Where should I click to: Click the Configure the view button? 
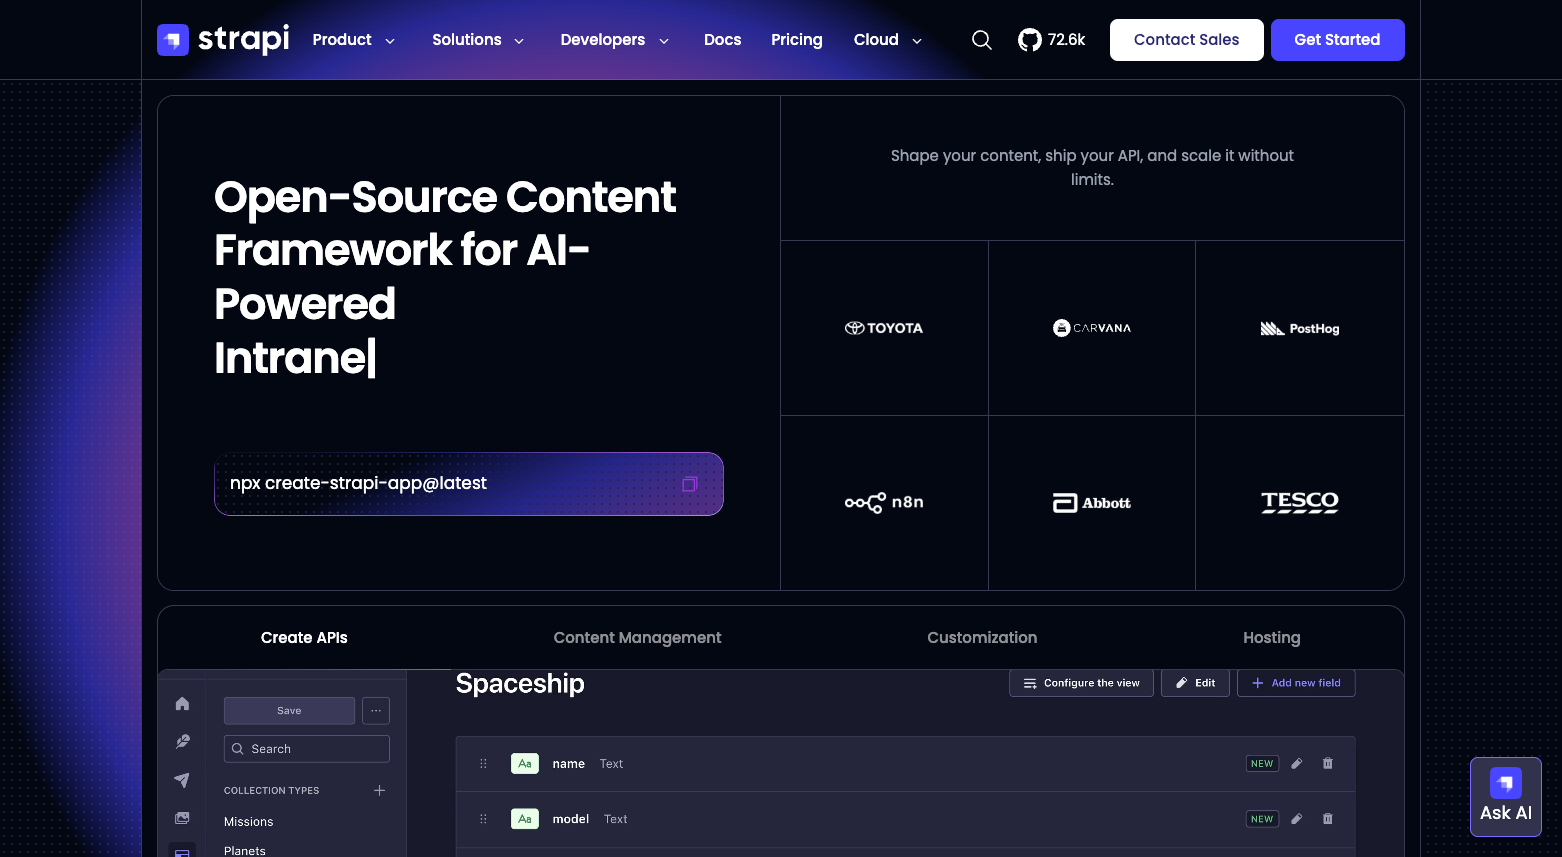coord(1081,683)
